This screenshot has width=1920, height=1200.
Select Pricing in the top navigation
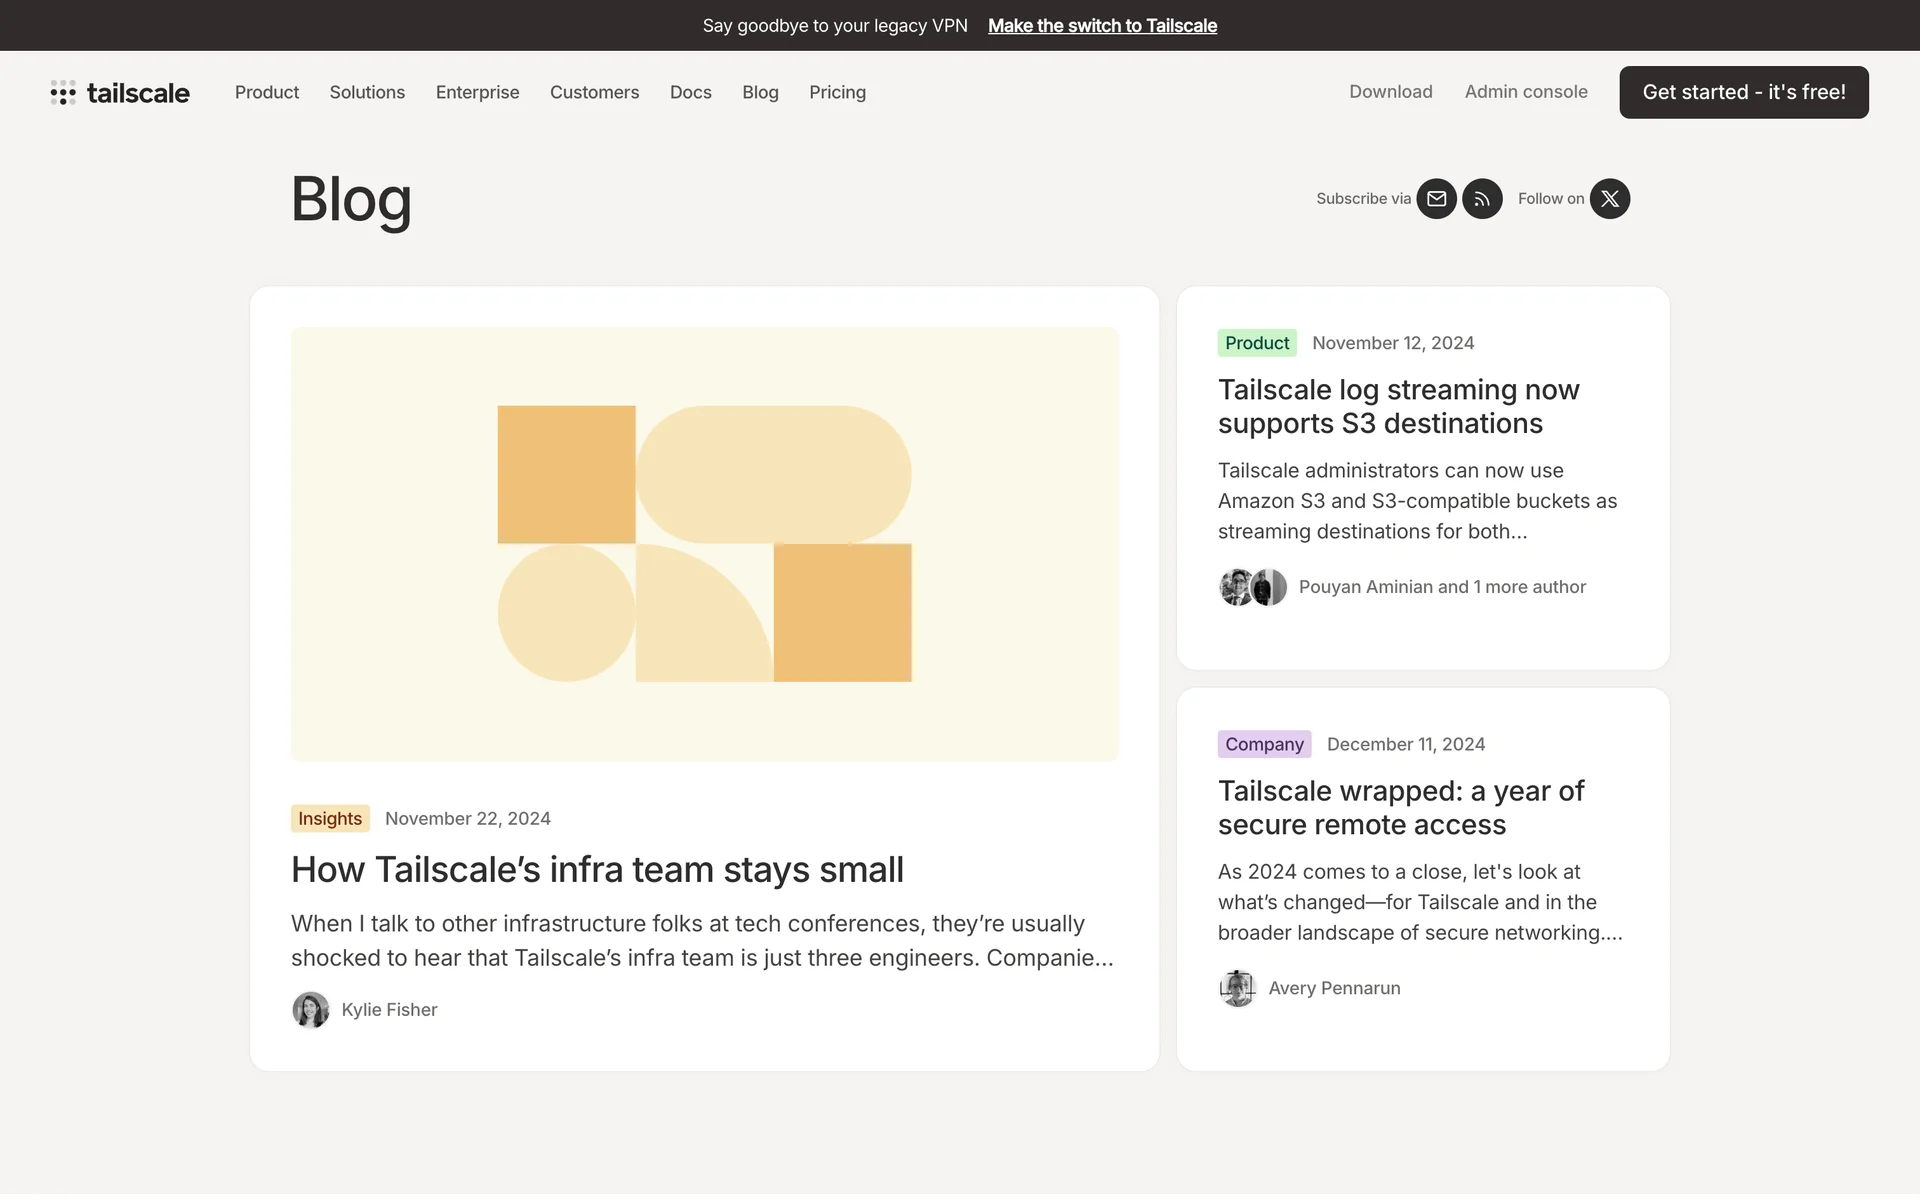click(x=837, y=92)
